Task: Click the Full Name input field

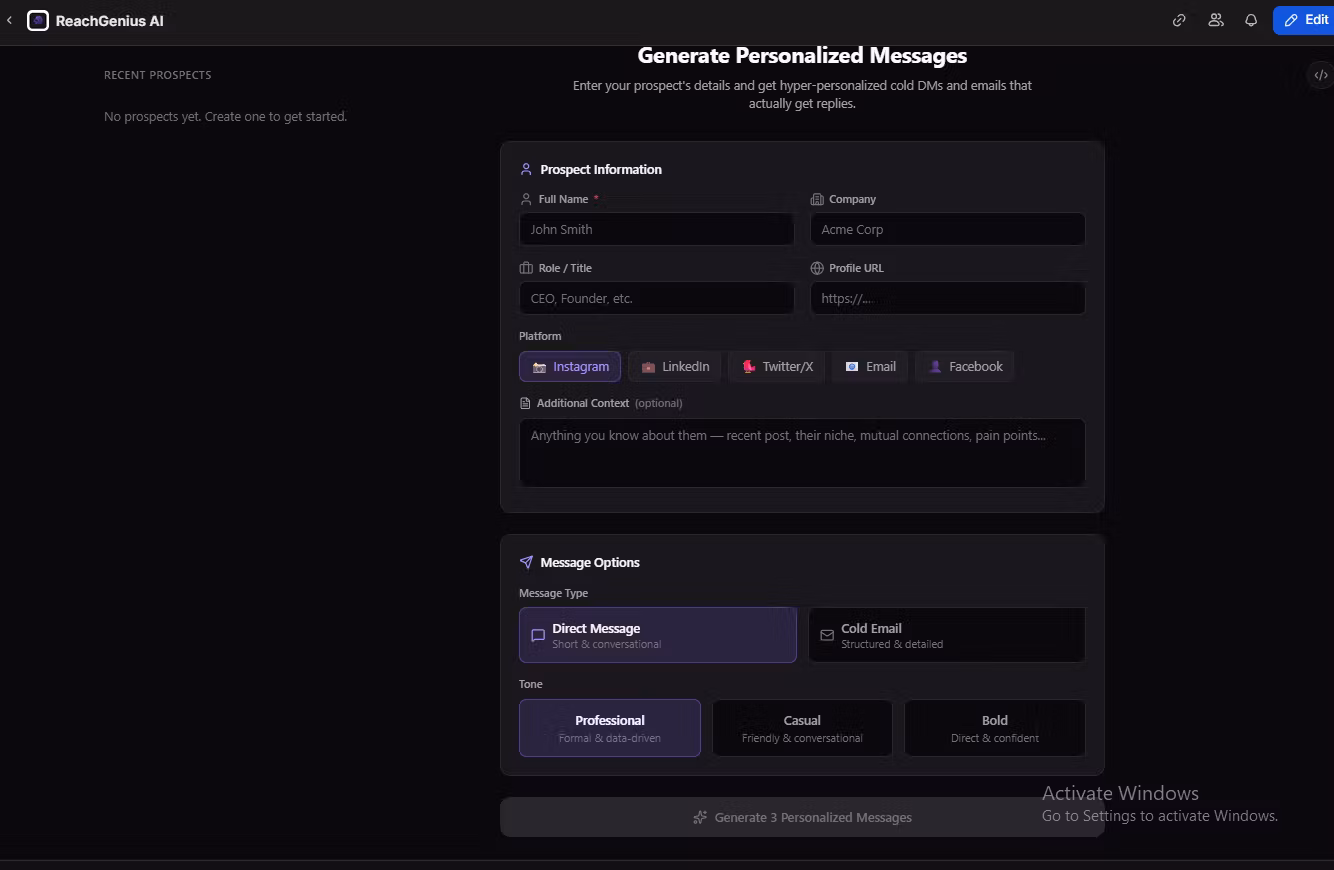Action: pos(657,229)
